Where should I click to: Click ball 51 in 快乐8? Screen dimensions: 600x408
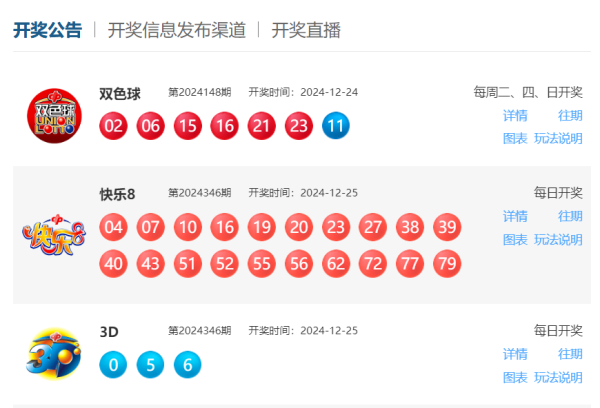188,264
